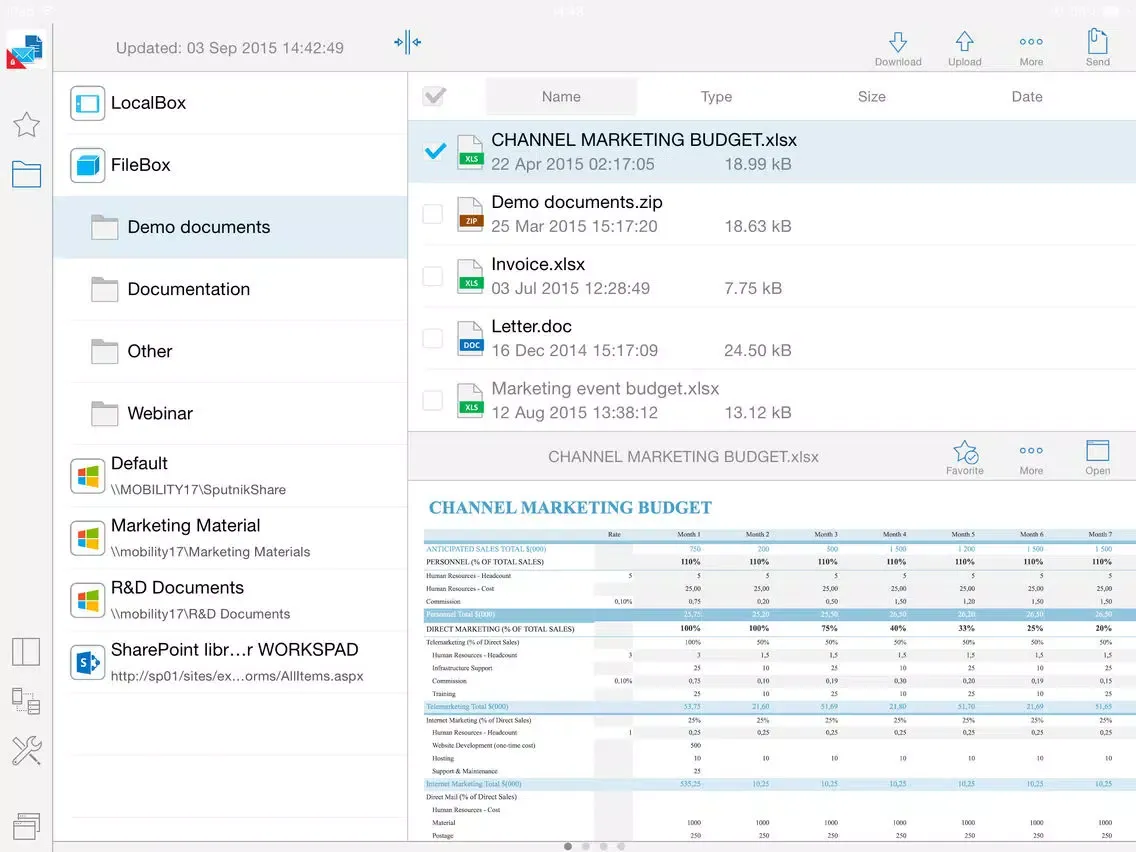The image size is (1136, 852).
Task: Click the Send clipboard icon
Action: (x=1097, y=49)
